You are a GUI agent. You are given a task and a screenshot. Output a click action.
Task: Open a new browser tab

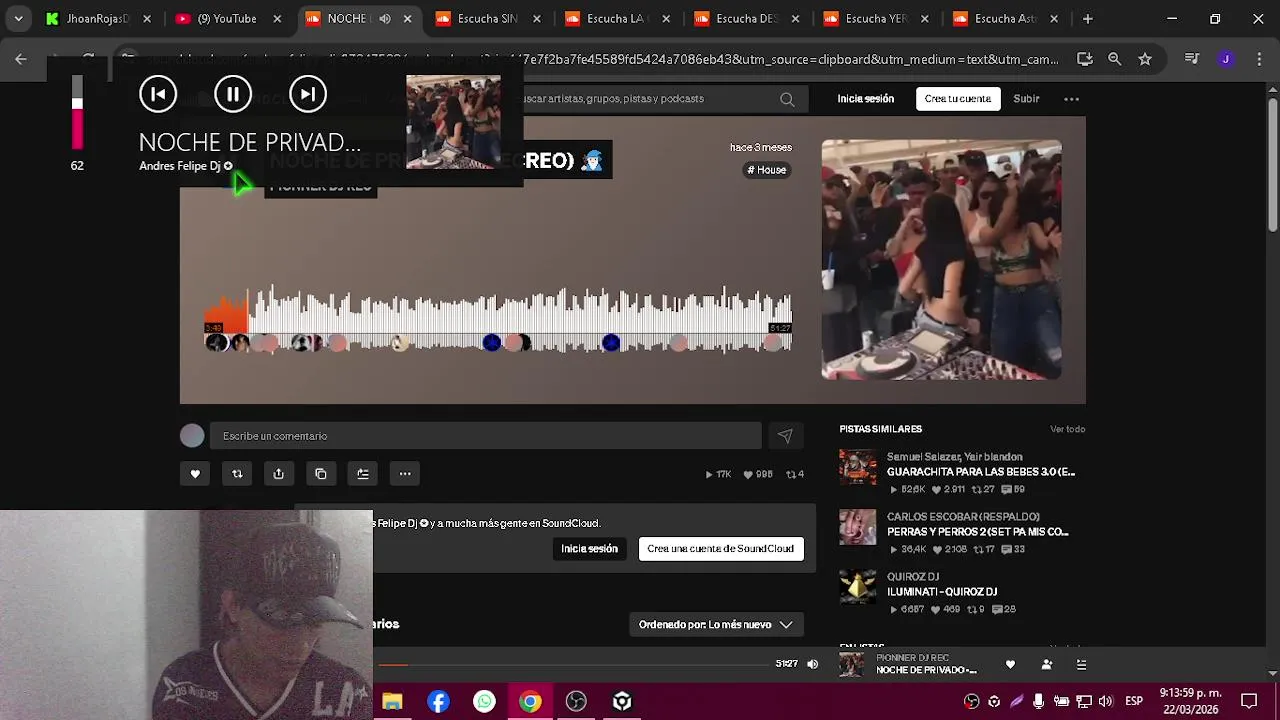(1087, 18)
